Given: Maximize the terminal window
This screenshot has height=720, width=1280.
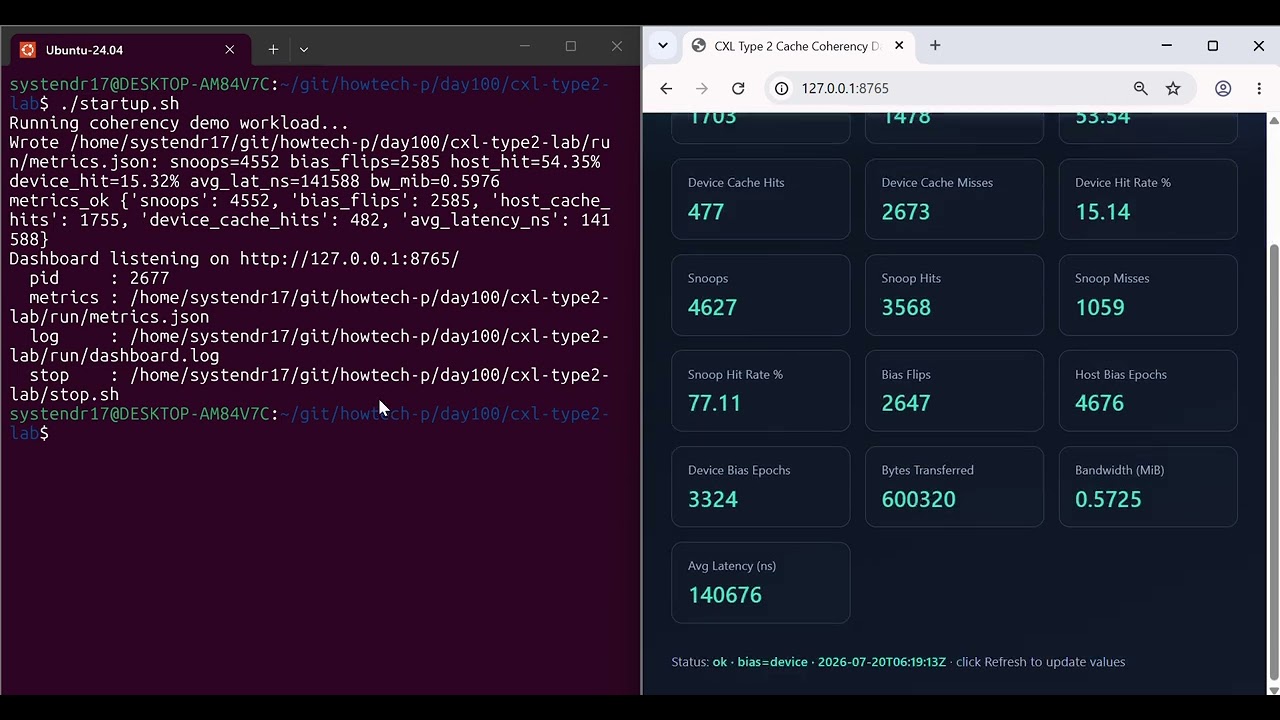Looking at the screenshot, I should (570, 47).
